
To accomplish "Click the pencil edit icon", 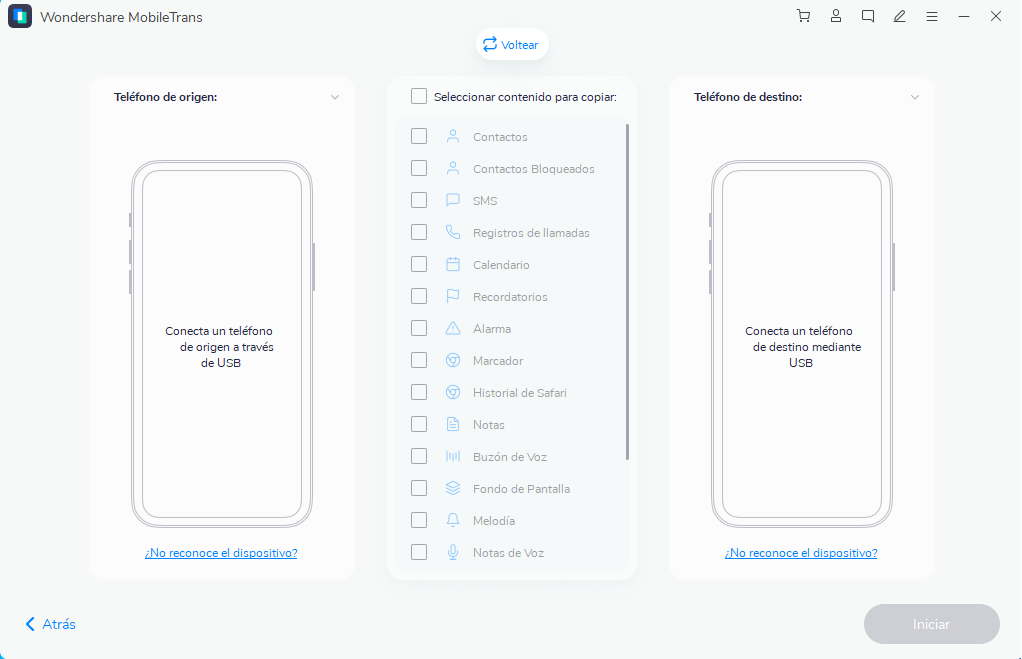I will tap(900, 16).
